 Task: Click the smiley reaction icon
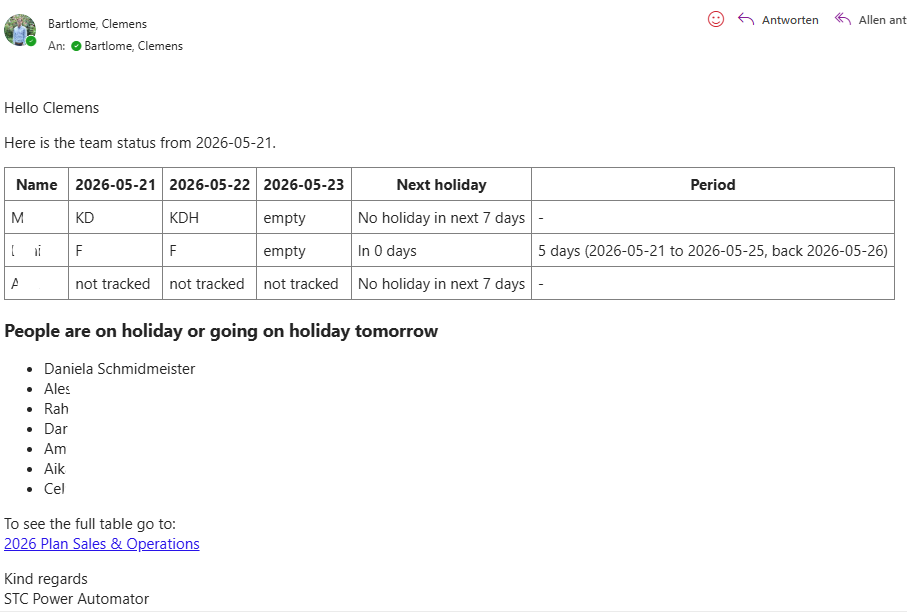coord(716,20)
